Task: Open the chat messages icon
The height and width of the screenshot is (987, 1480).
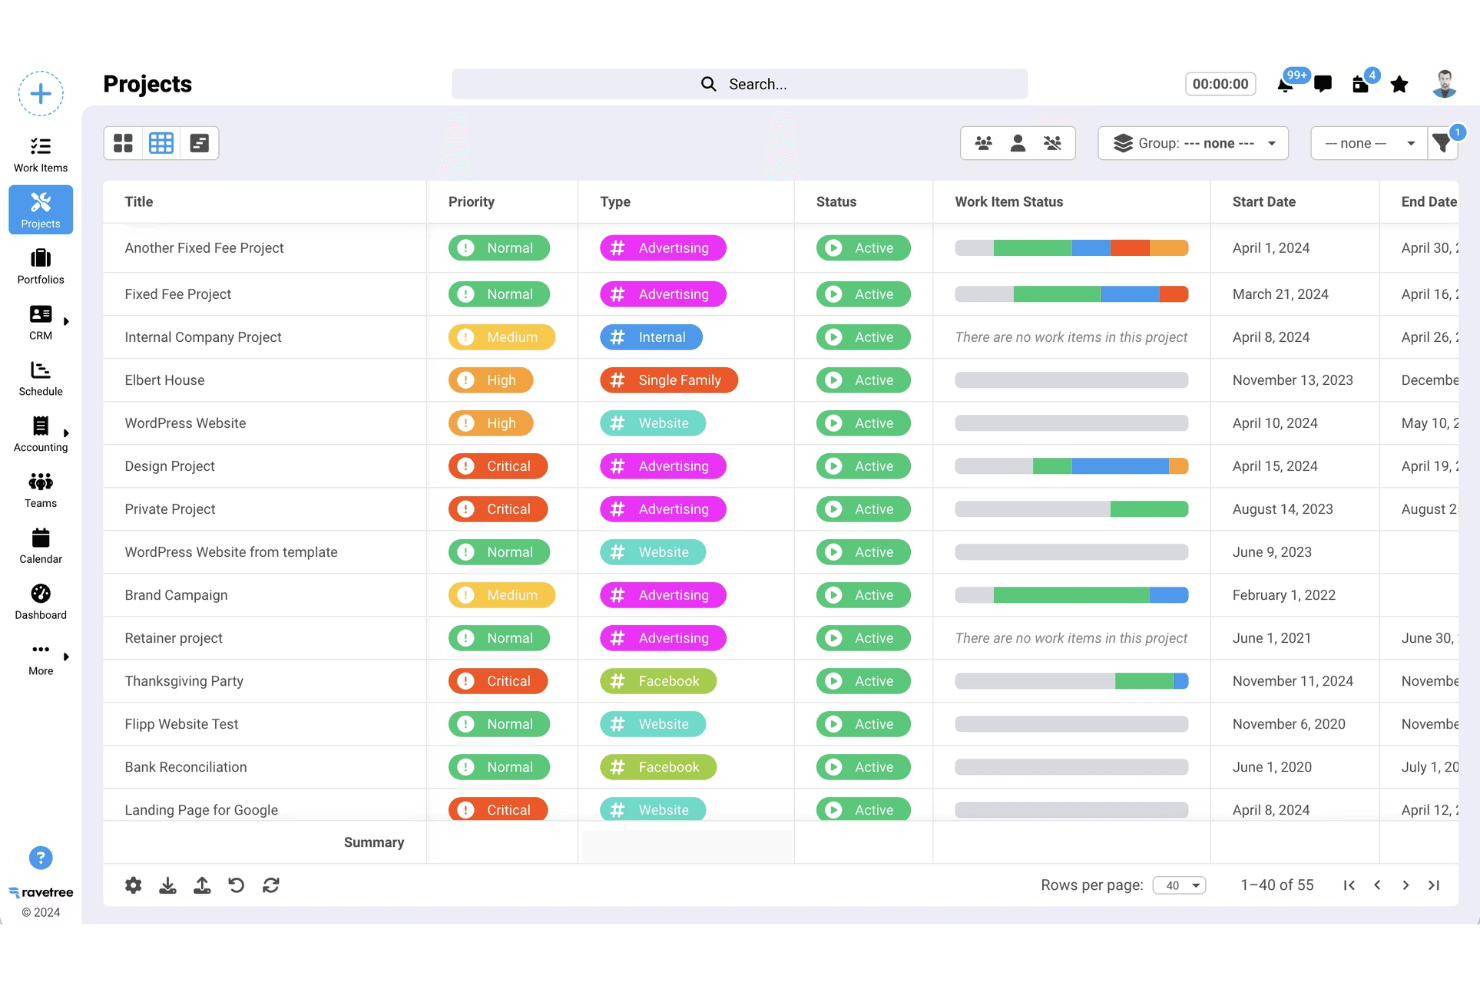Action: click(x=1323, y=84)
